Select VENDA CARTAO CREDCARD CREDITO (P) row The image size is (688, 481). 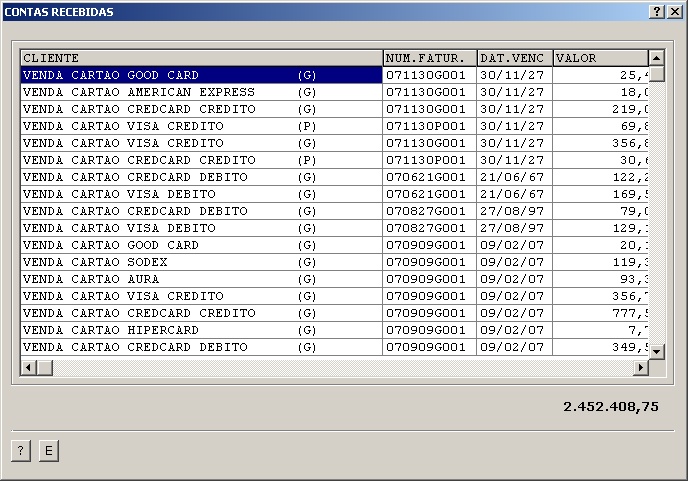coord(334,160)
